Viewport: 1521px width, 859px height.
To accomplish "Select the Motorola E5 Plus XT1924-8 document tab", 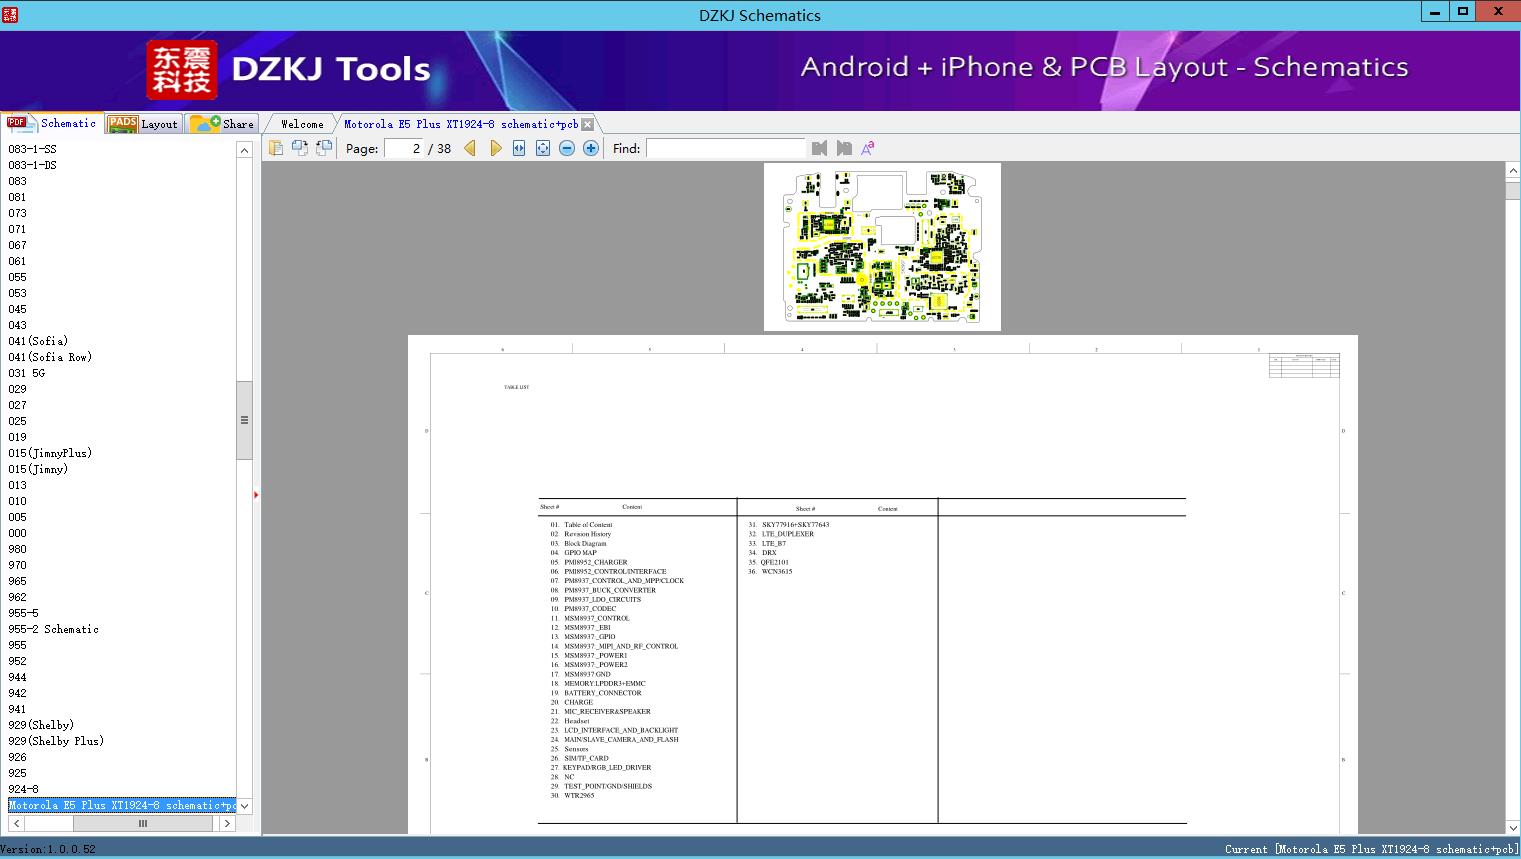I will pyautogui.click(x=461, y=124).
